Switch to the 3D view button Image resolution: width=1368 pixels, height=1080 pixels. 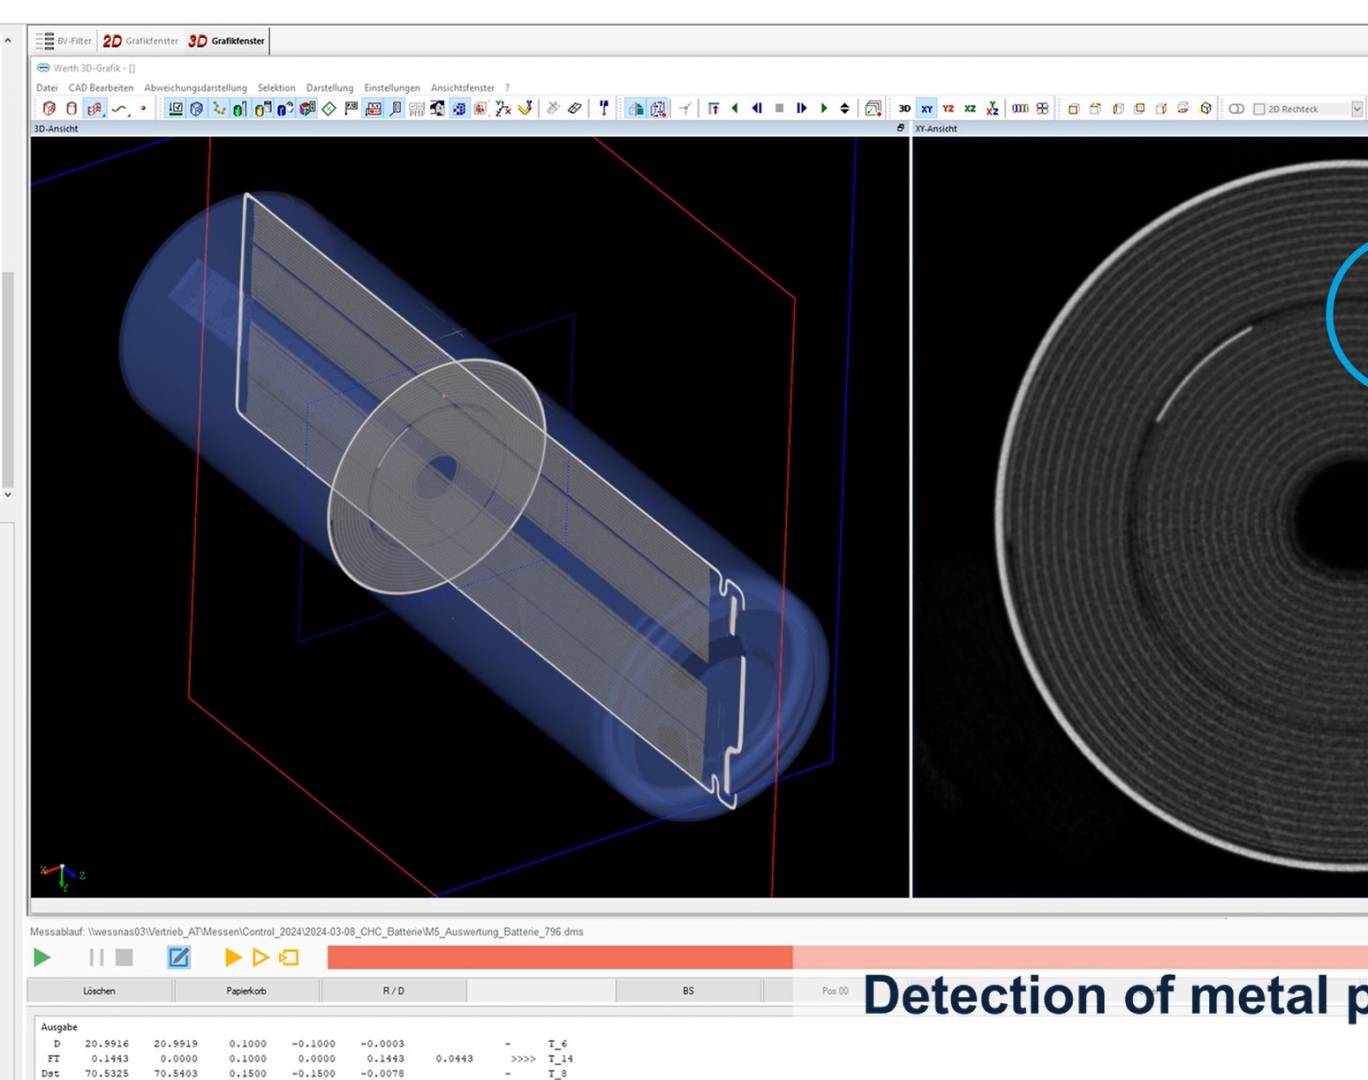pos(904,108)
